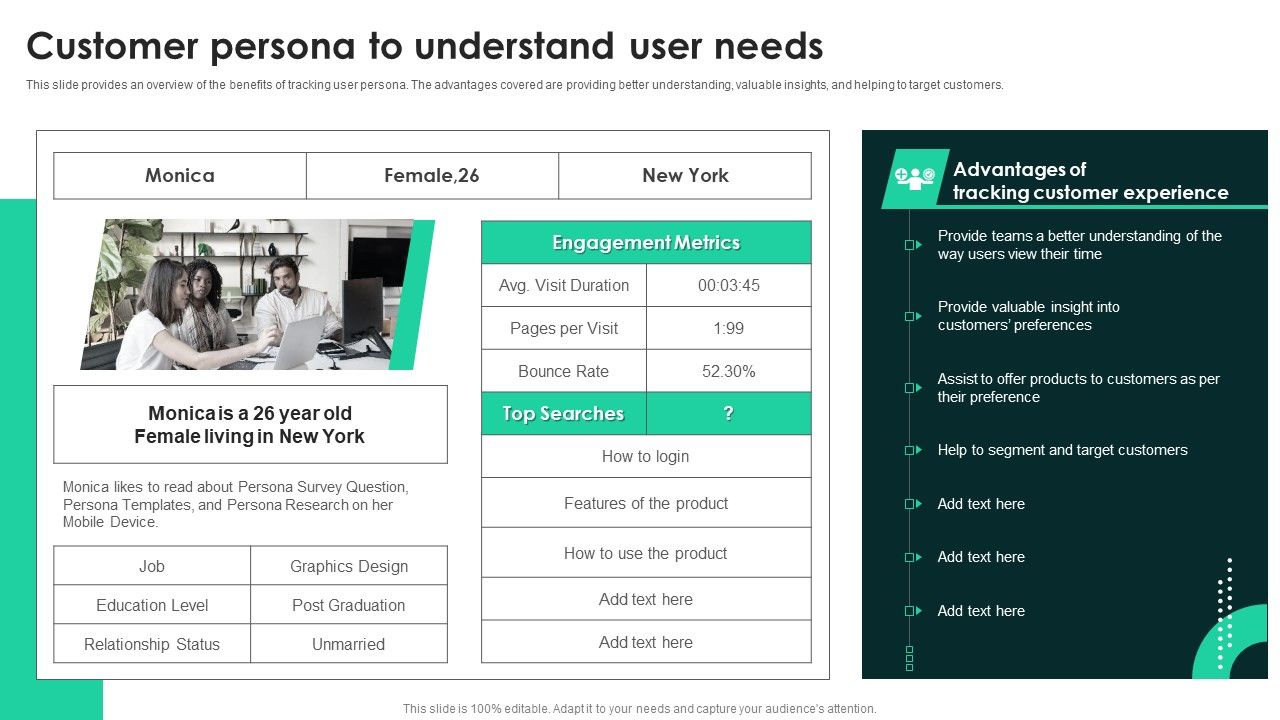The width and height of the screenshot is (1280, 720).
Task: Select the 'Job' label cell
Action: coord(152,566)
